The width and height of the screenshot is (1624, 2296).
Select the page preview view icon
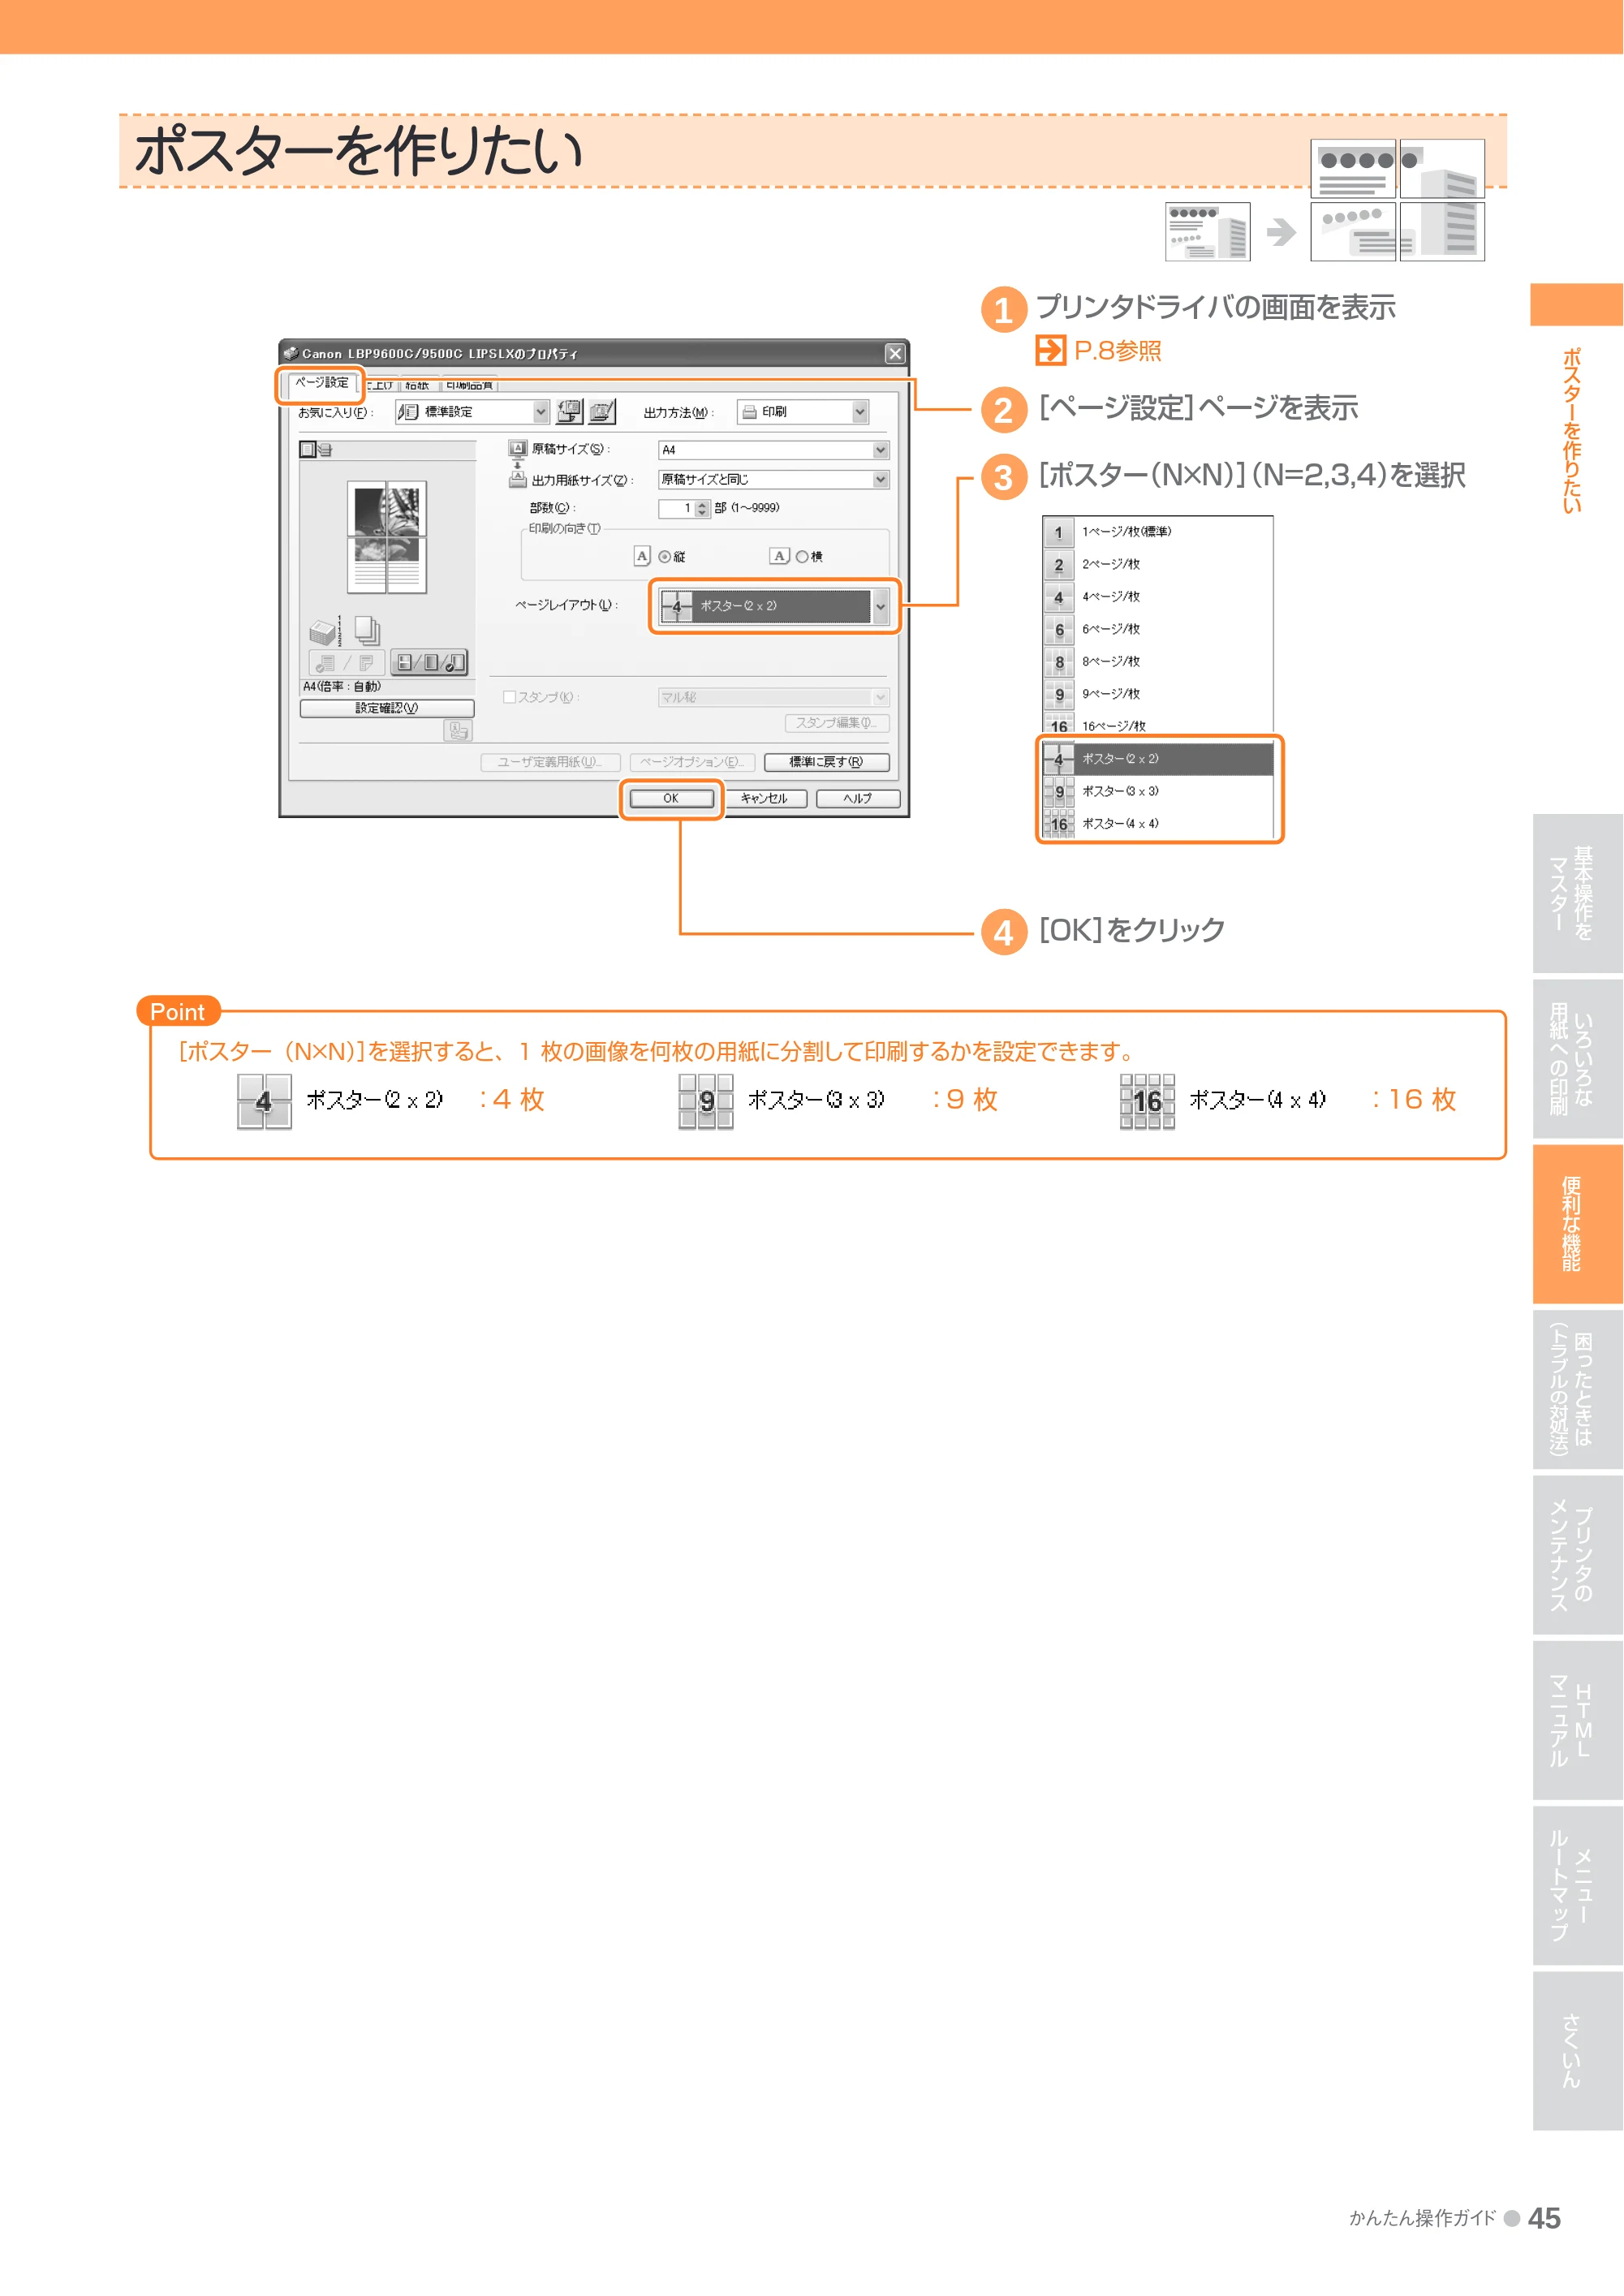pyautogui.click(x=307, y=449)
